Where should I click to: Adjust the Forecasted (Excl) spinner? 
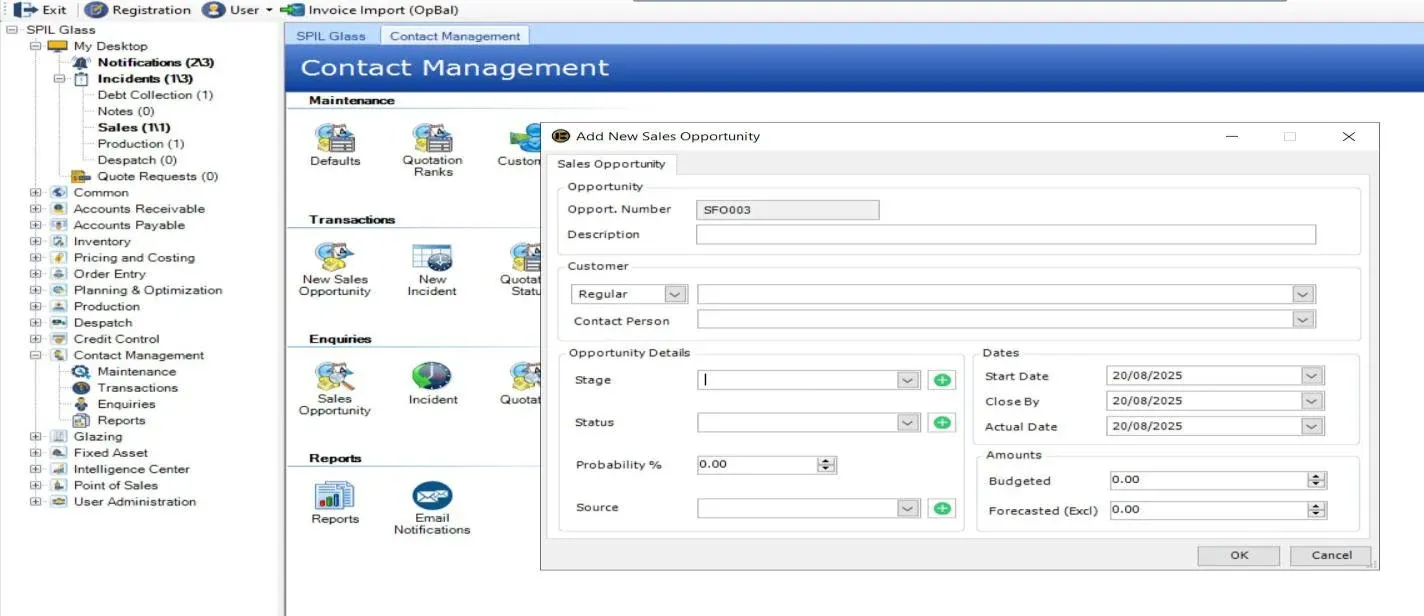(1317, 510)
